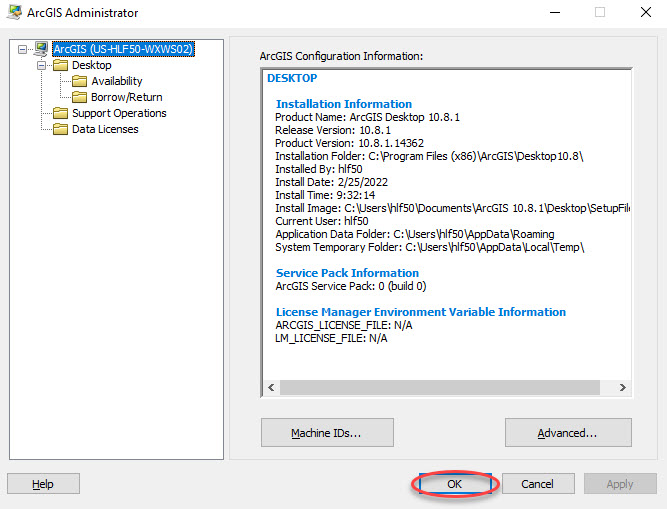Click the Installation Folder path line
The image size is (667, 509).
[429, 156]
